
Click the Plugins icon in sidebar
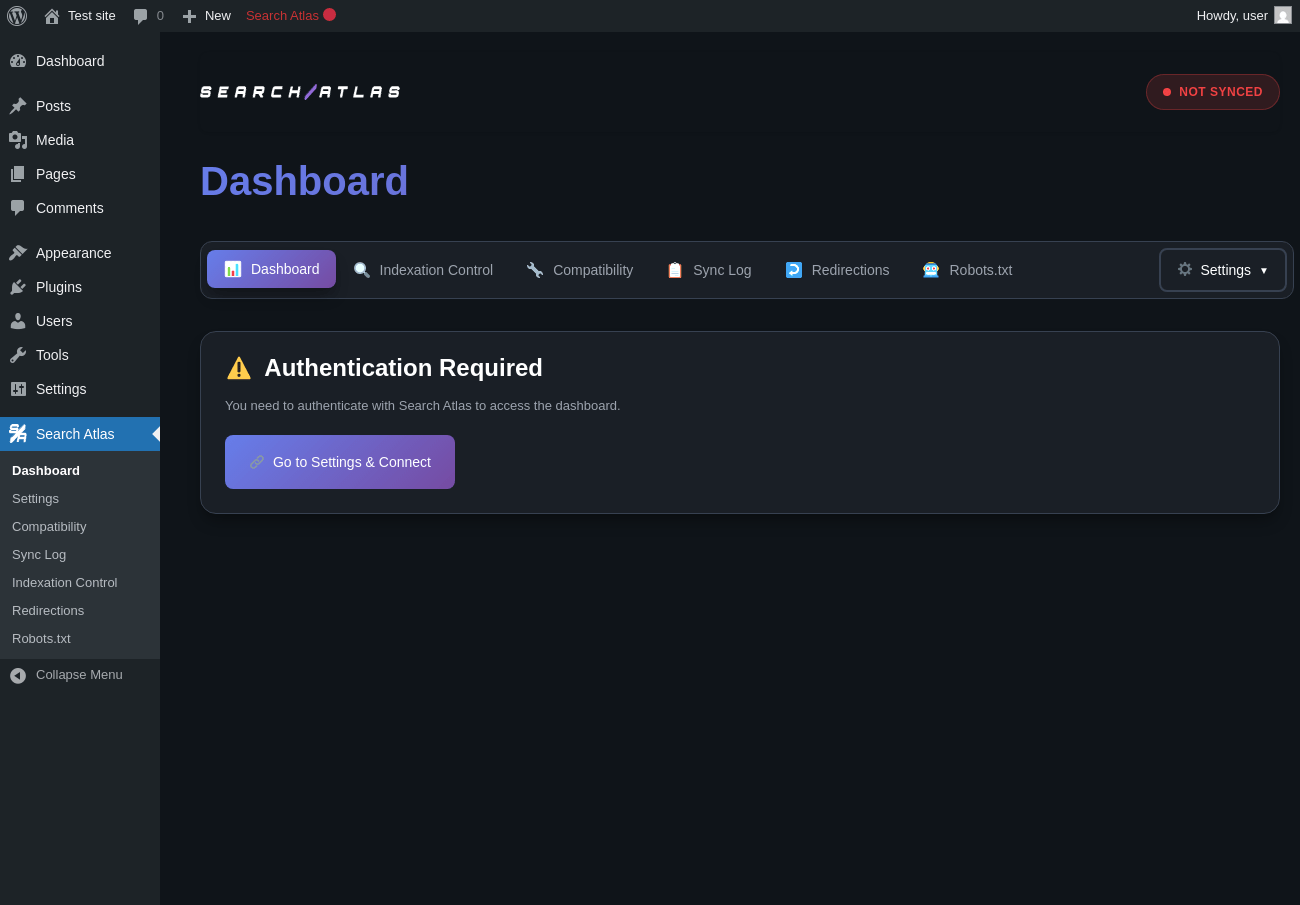(x=18, y=287)
